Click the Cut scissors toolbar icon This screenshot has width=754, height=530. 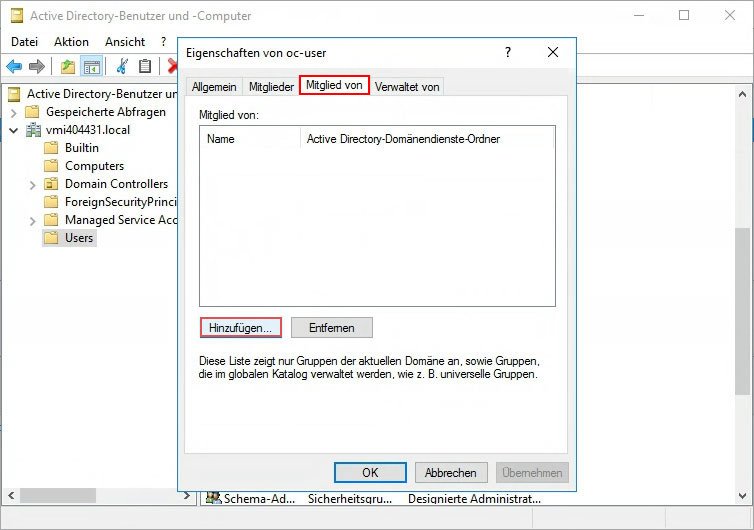[x=122, y=66]
